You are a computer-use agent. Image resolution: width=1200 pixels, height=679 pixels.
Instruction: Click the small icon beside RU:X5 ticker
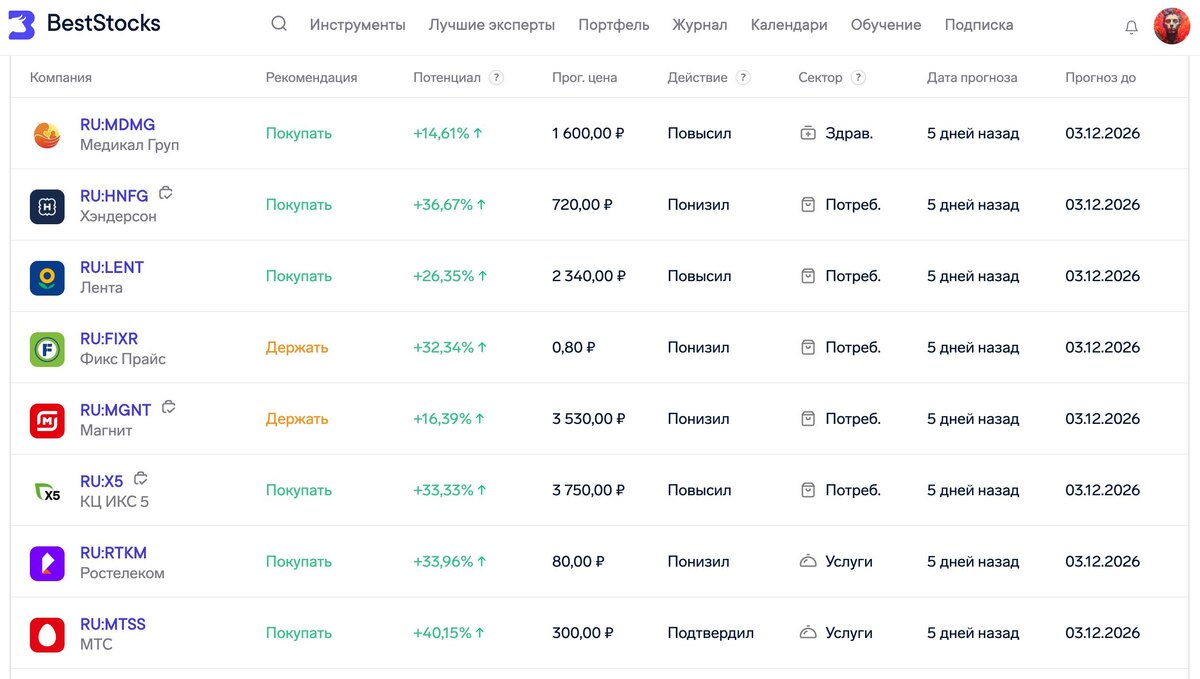141,478
